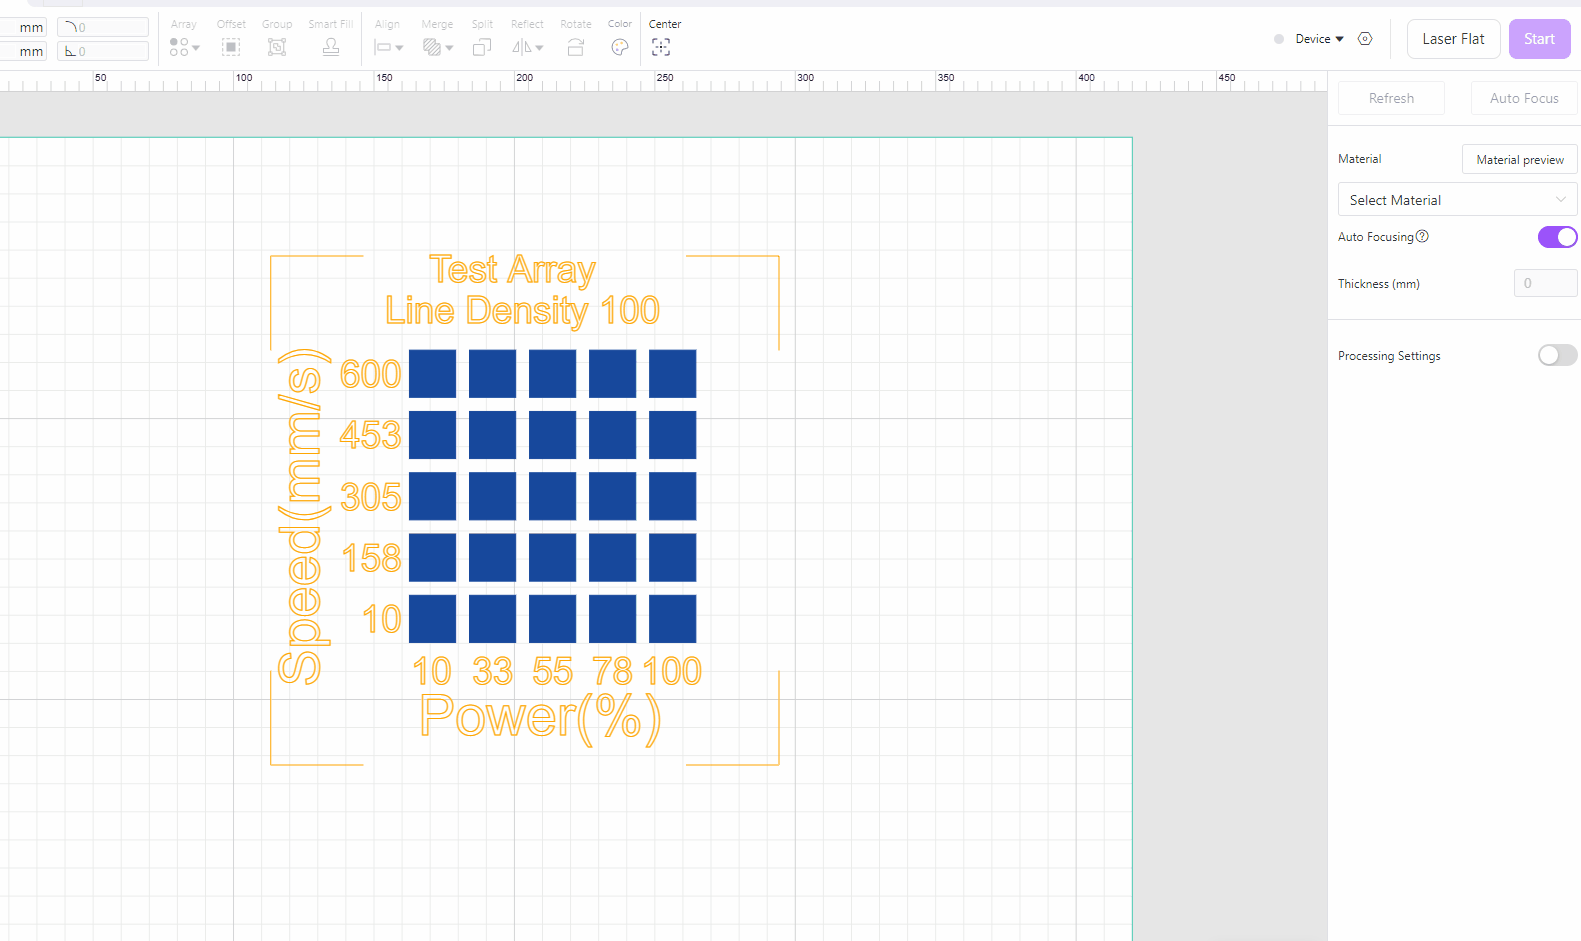
Task: Open the Select Material dropdown
Action: pos(1457,200)
